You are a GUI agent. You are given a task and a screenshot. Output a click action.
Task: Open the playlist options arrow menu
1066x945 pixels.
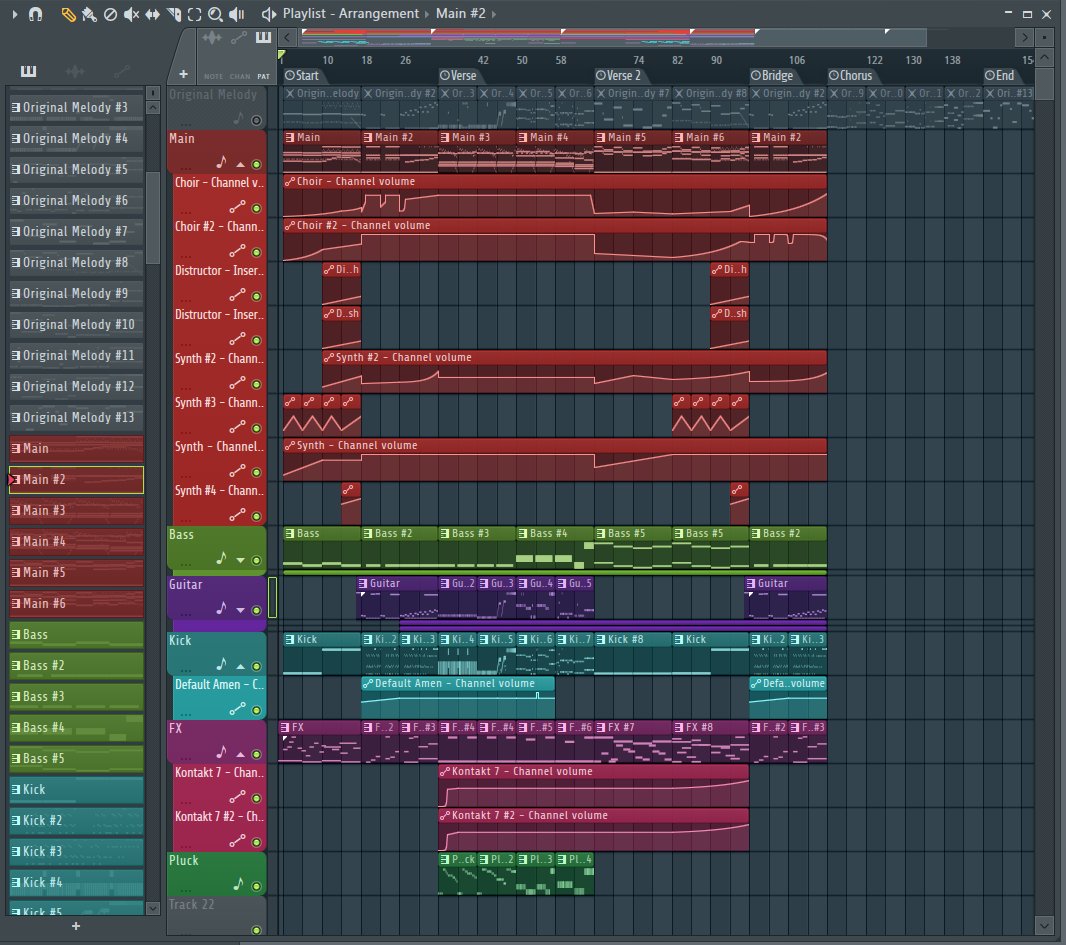coord(14,14)
